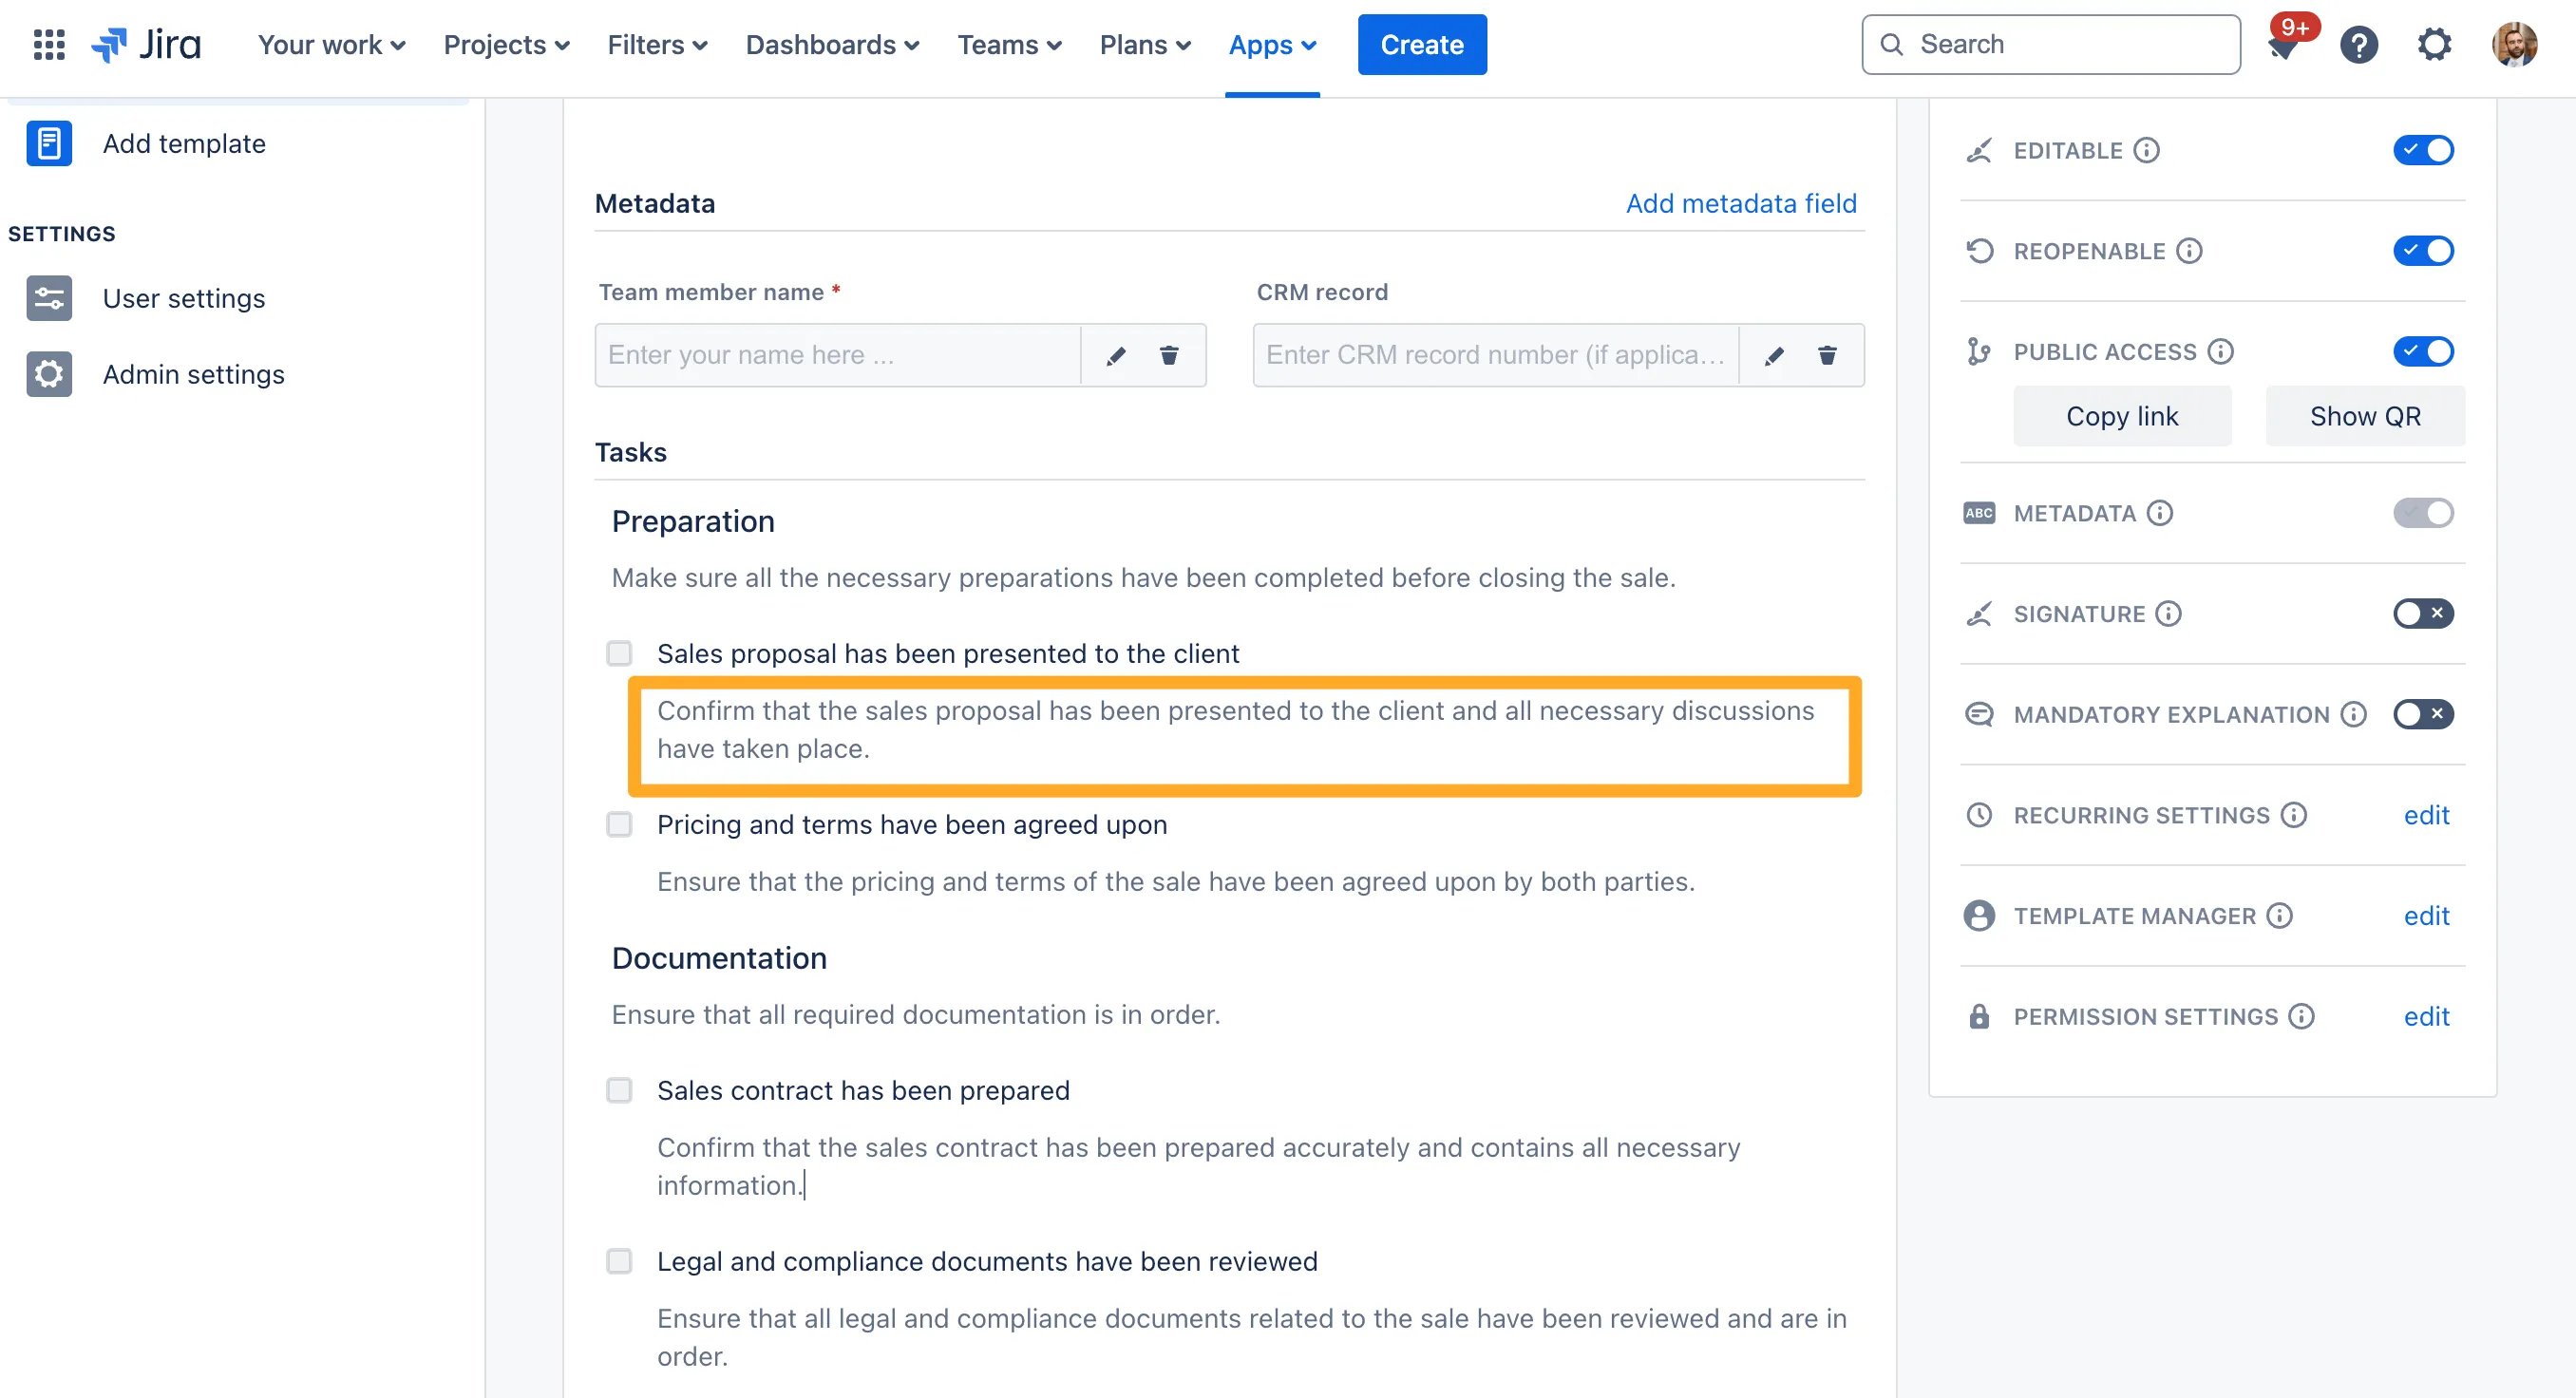The width and height of the screenshot is (2576, 1398).
Task: Enable the SIGNATURE toggle
Action: click(2422, 614)
